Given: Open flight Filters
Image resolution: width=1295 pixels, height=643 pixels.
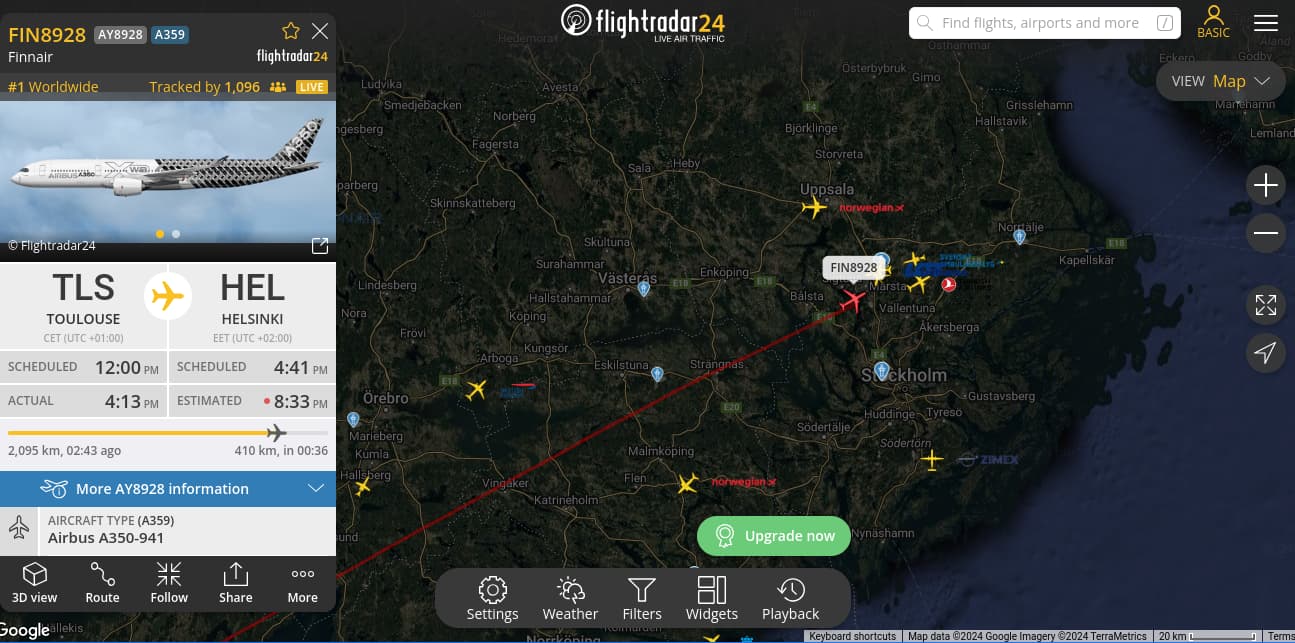Looking at the screenshot, I should coord(642,598).
